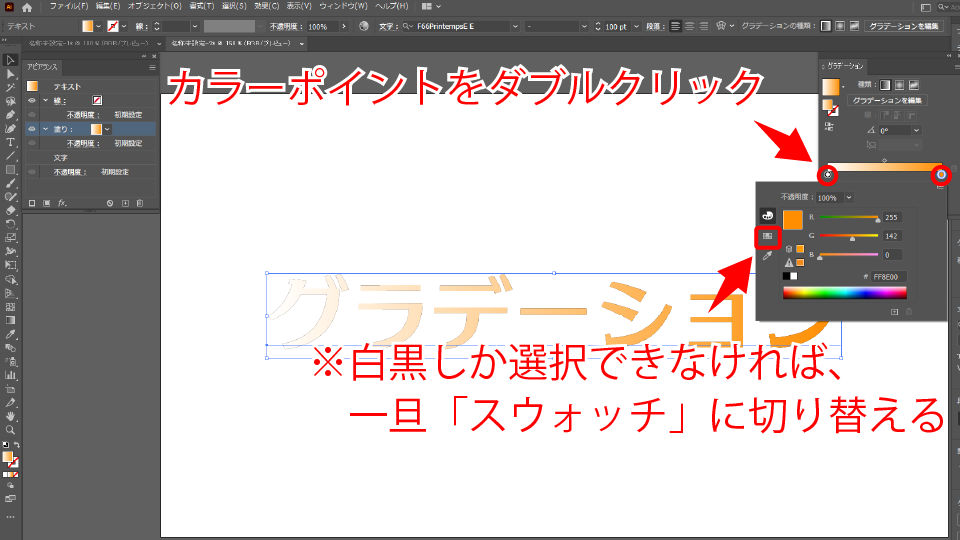Select the Lasso tool
The width and height of the screenshot is (960, 540).
[x=10, y=101]
